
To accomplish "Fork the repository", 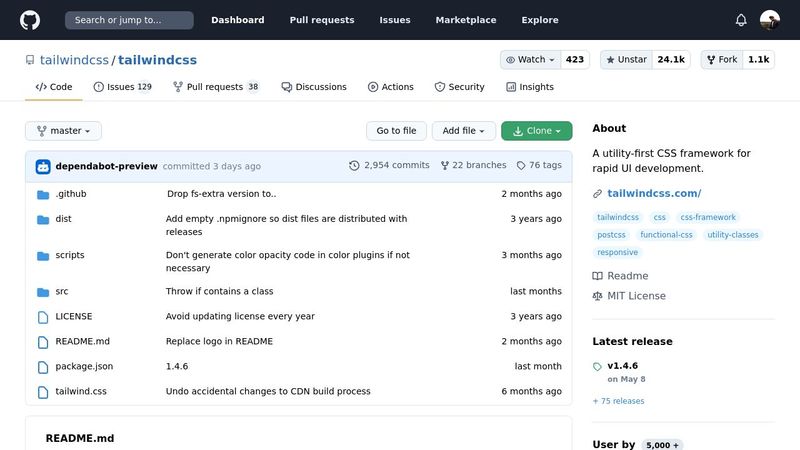I will click(722, 60).
